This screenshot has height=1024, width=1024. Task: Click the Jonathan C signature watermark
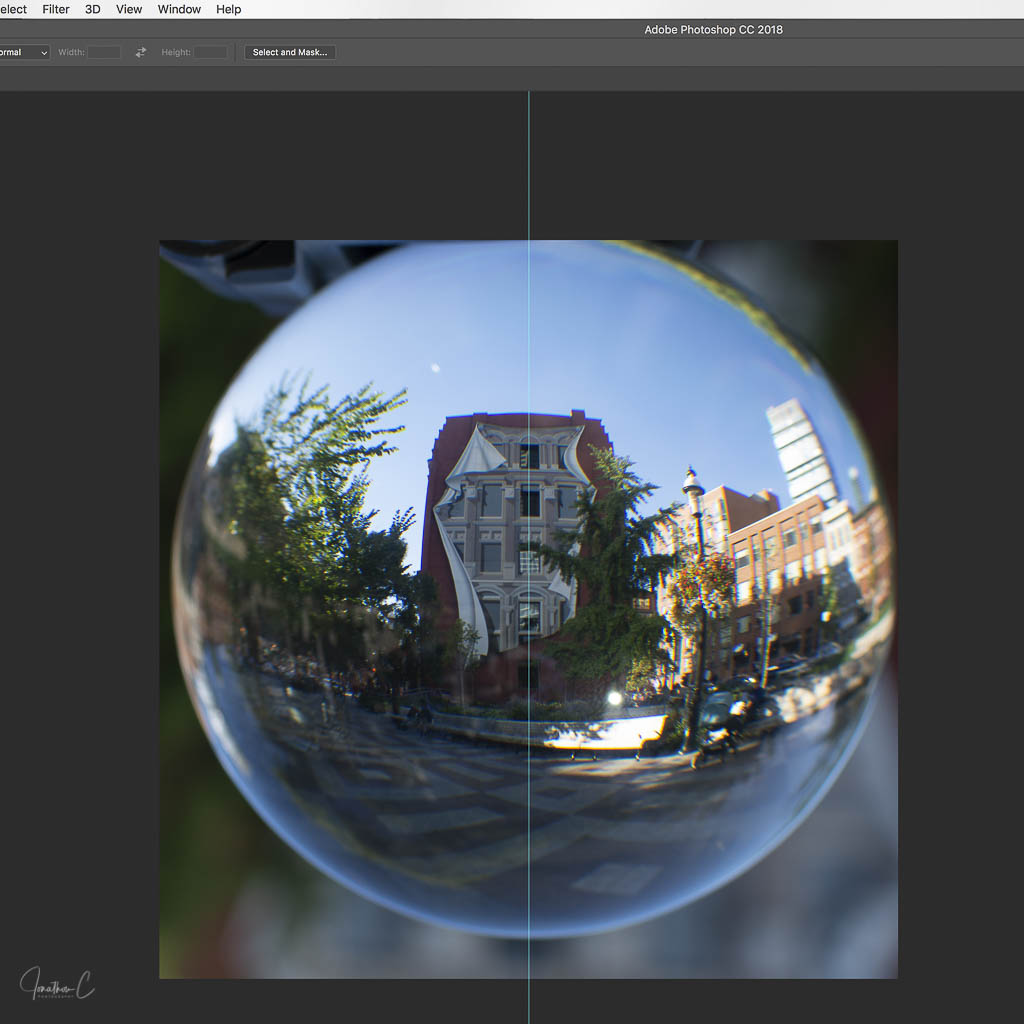(x=57, y=983)
